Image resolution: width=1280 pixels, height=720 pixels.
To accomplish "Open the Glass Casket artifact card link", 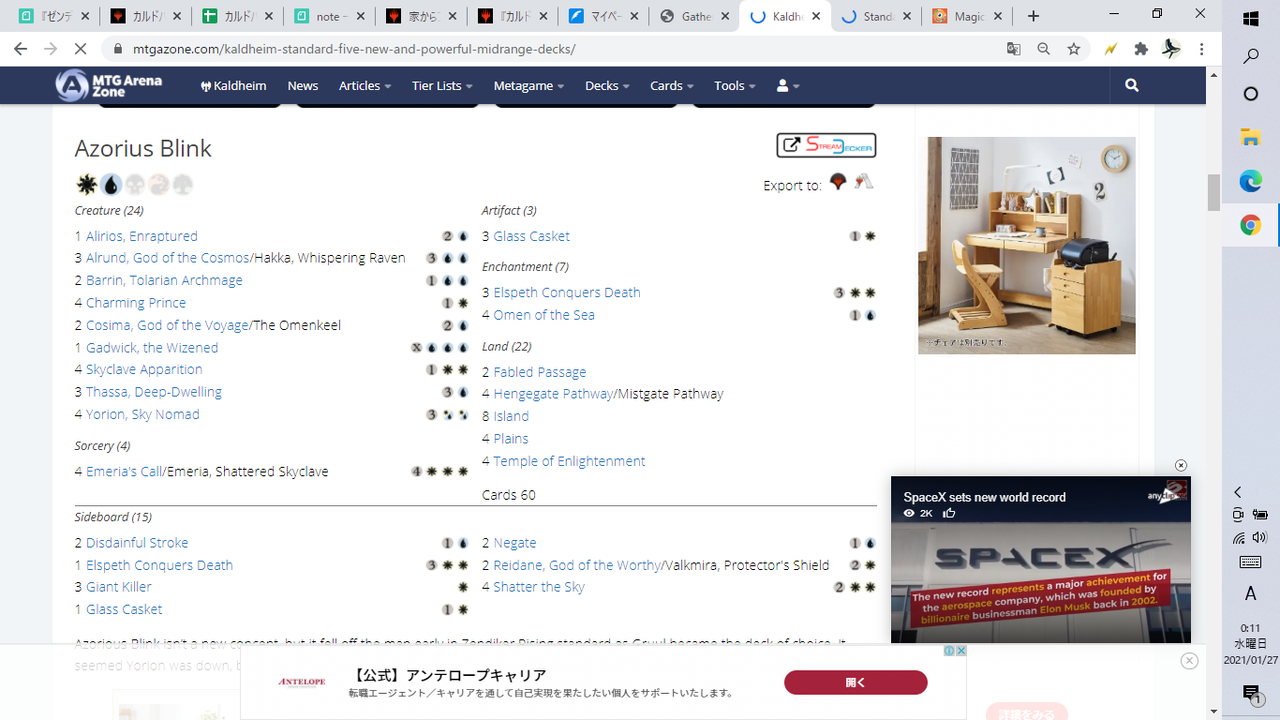I will 531,236.
